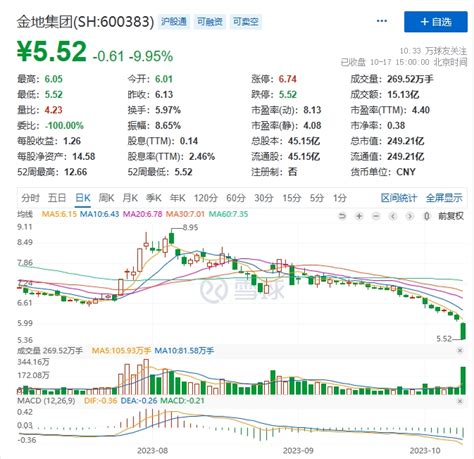Open the 前复权 adjustment dropdown

(x=451, y=216)
